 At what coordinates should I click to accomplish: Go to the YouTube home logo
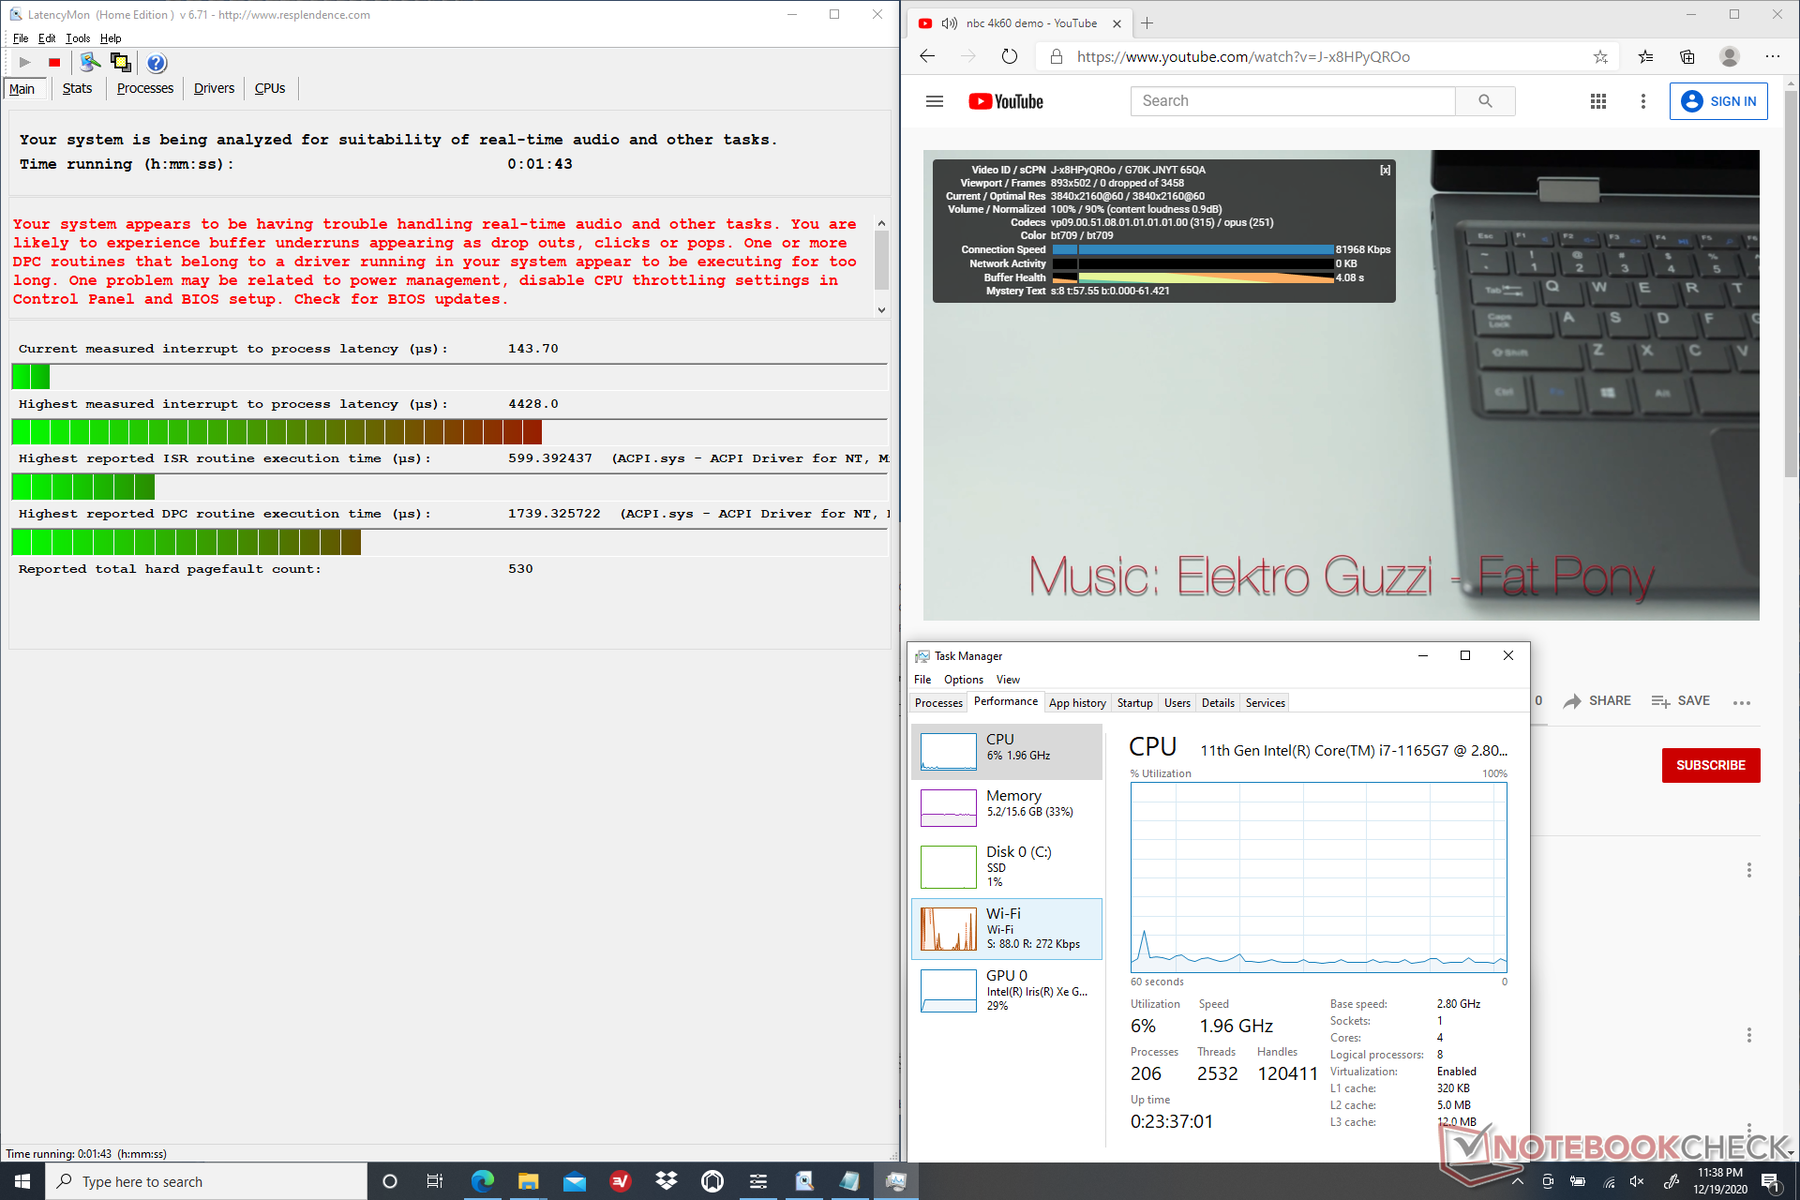tap(1006, 101)
